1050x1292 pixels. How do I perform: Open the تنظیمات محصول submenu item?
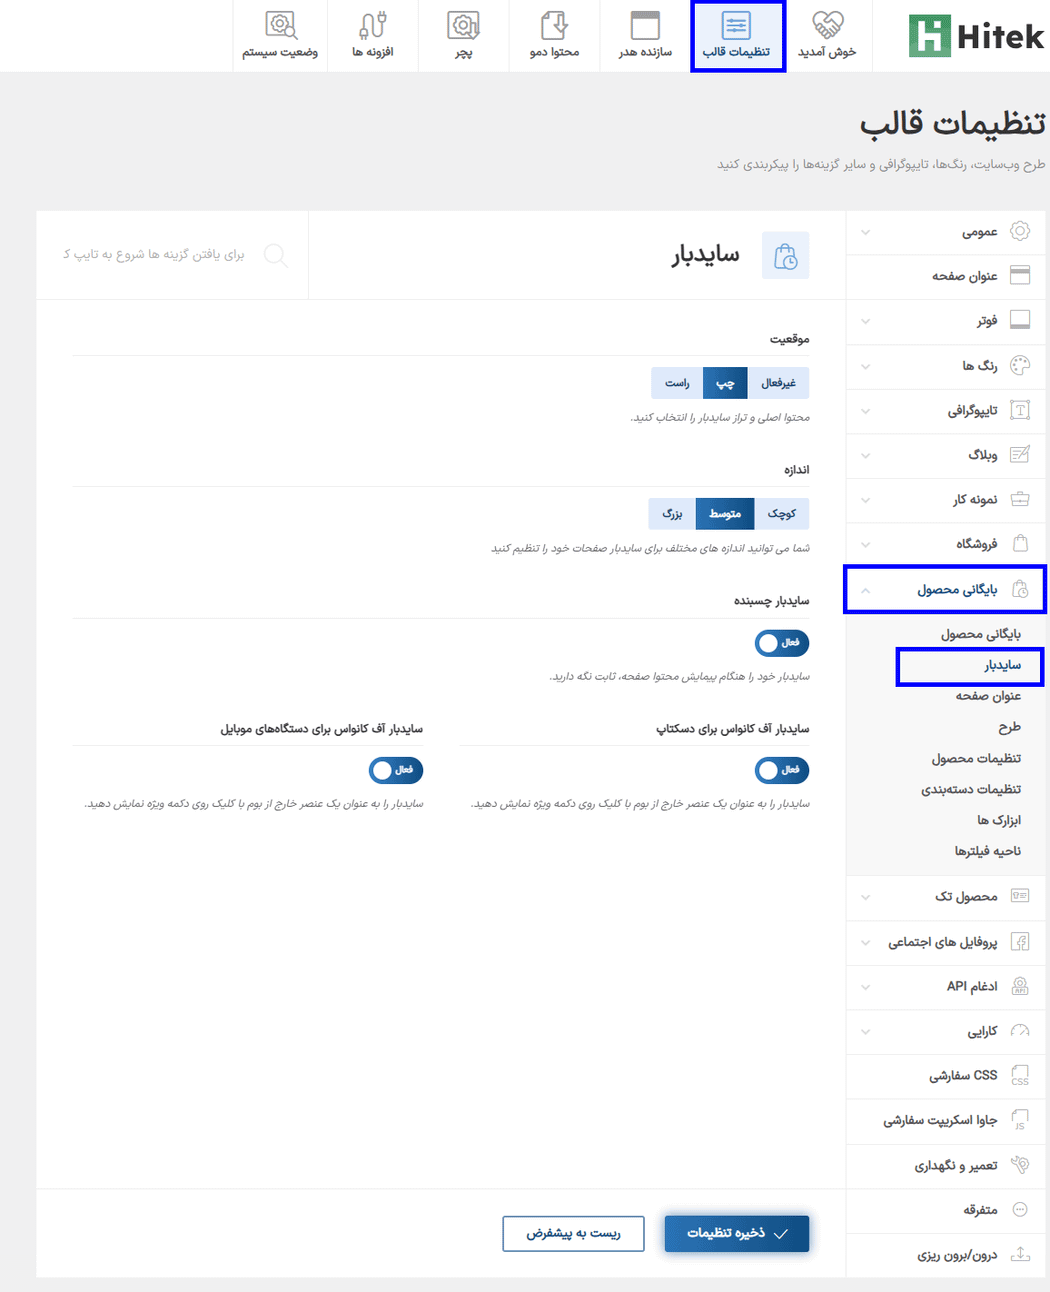(976, 758)
